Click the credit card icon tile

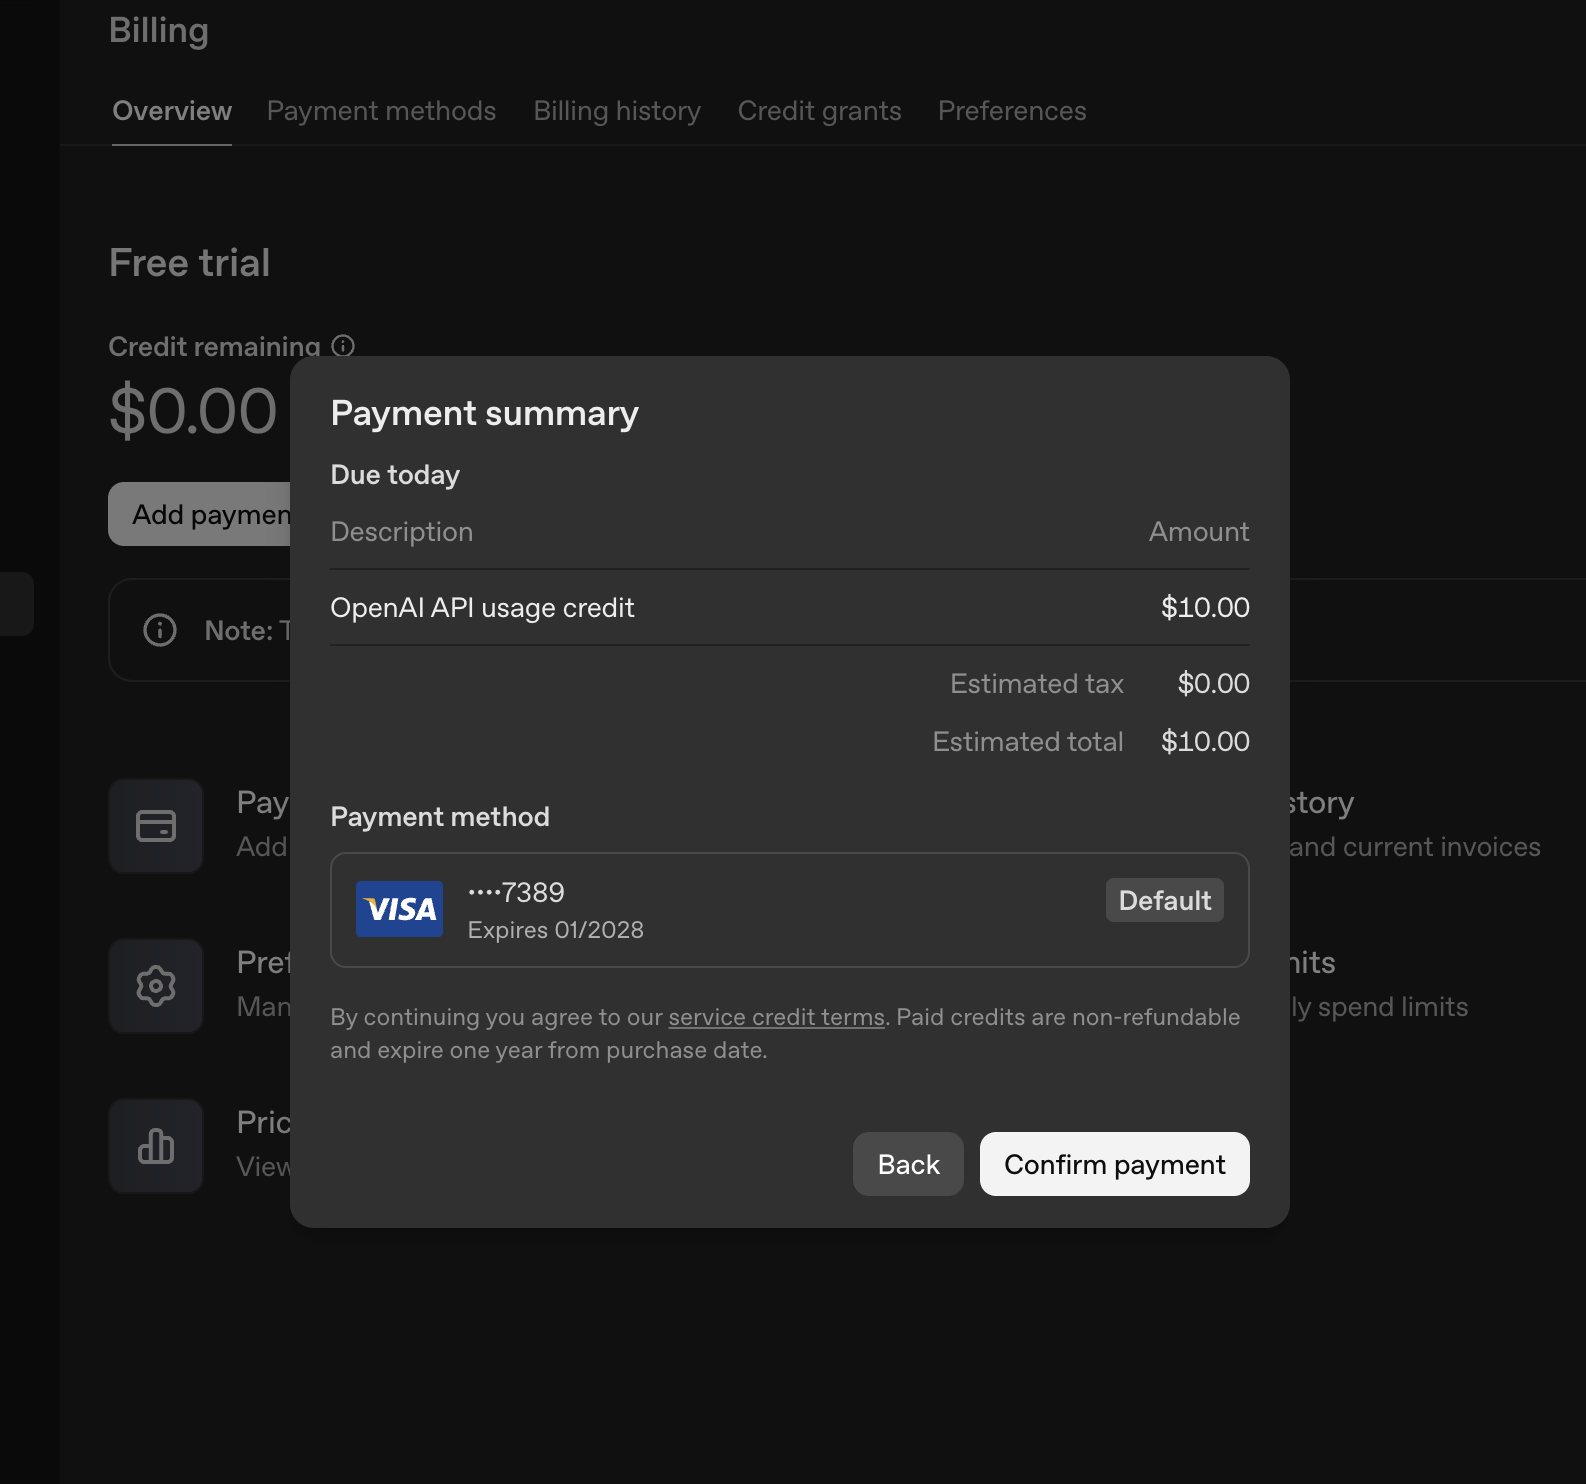click(x=156, y=826)
